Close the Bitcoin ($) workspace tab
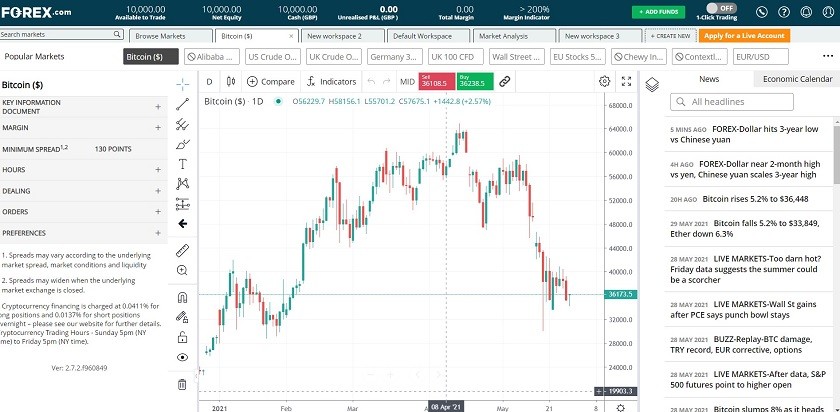Screen dimensions: 840x412 click(291, 36)
